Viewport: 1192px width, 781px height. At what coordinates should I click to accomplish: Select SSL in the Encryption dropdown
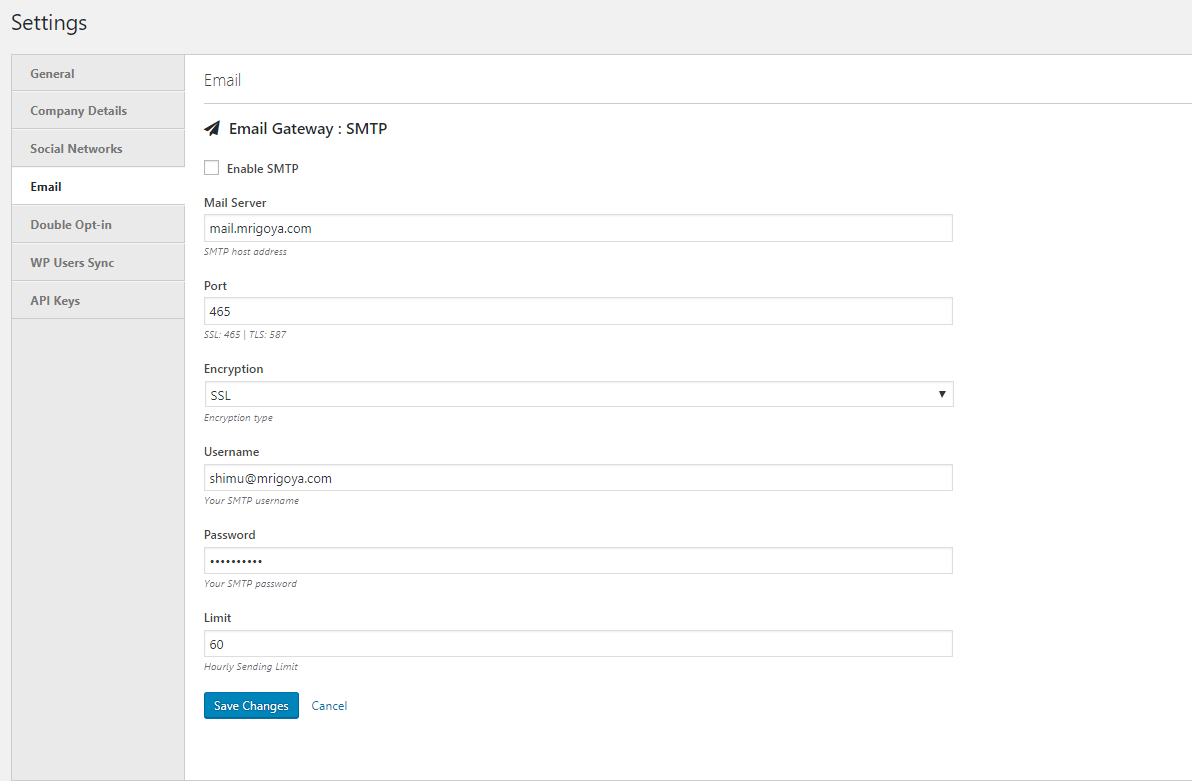click(x=578, y=394)
